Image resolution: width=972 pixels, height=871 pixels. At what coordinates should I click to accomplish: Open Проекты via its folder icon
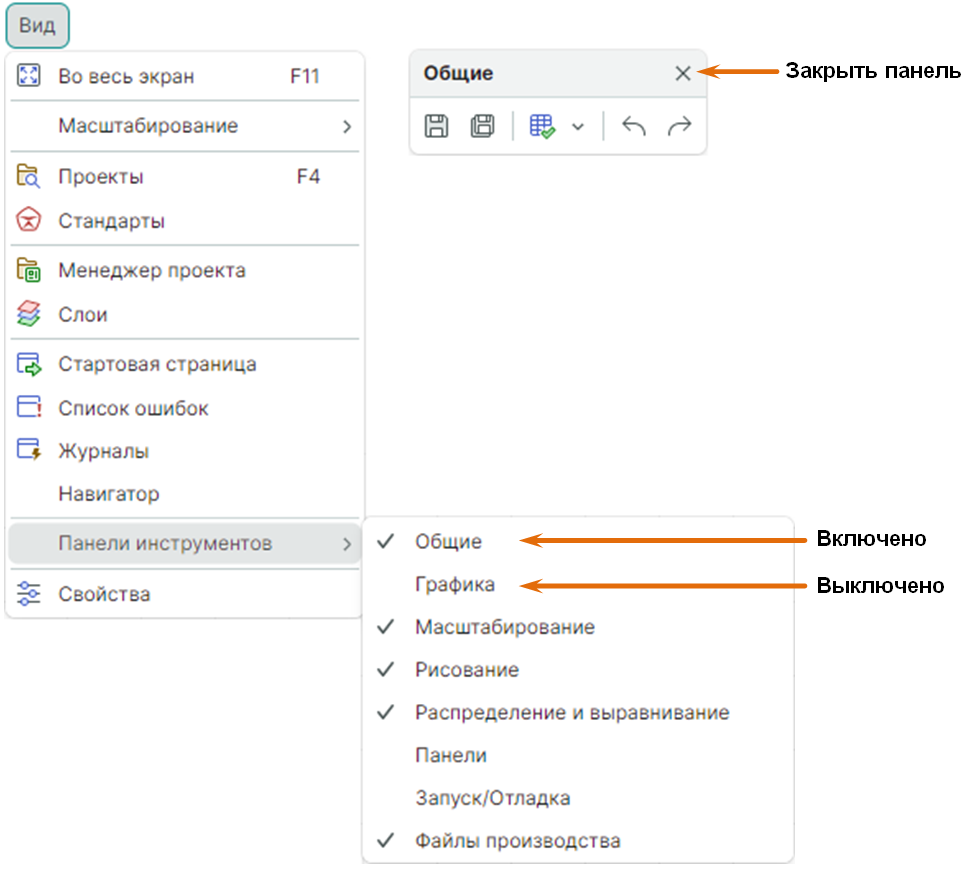point(29,177)
